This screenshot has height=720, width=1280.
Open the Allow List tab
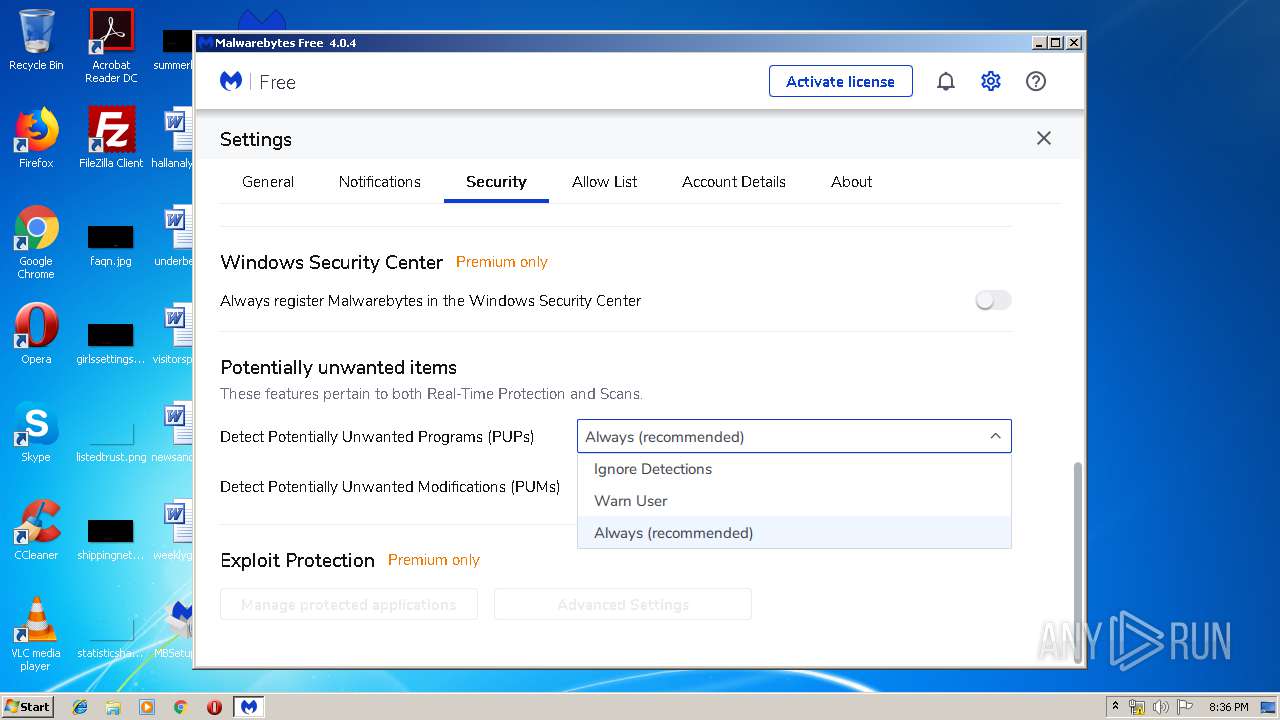605,182
